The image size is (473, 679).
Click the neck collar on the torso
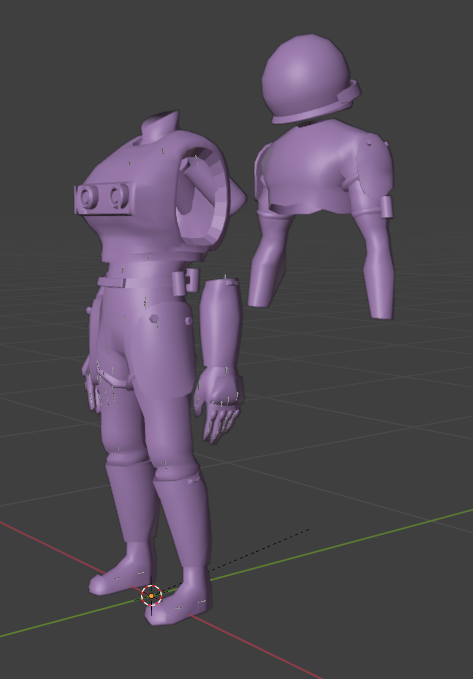(159, 126)
